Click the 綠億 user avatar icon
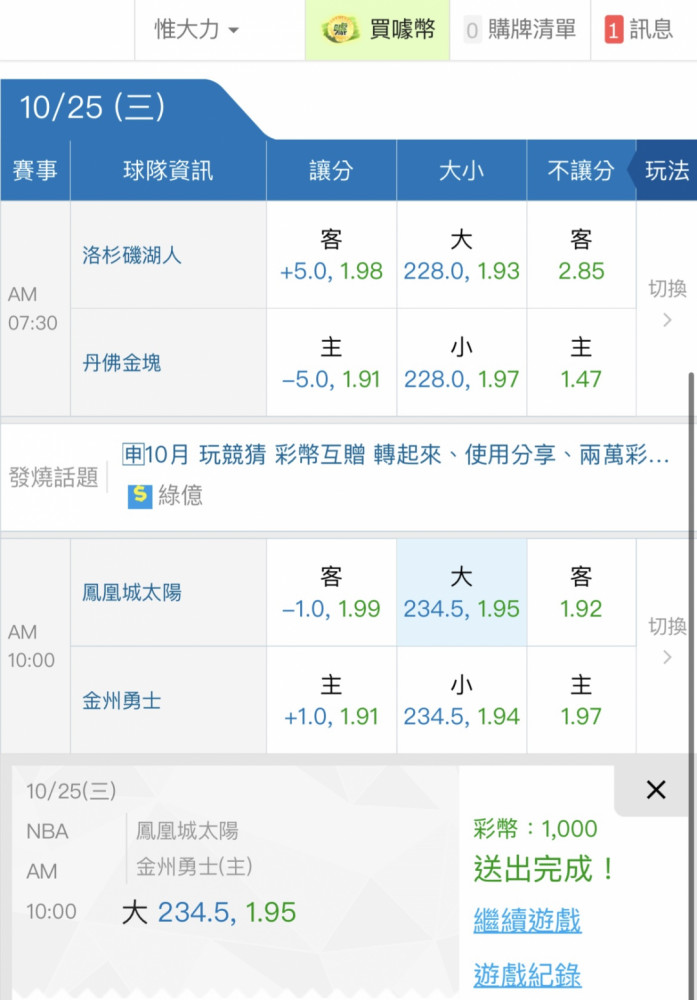The height and width of the screenshot is (1000, 697). point(140,495)
